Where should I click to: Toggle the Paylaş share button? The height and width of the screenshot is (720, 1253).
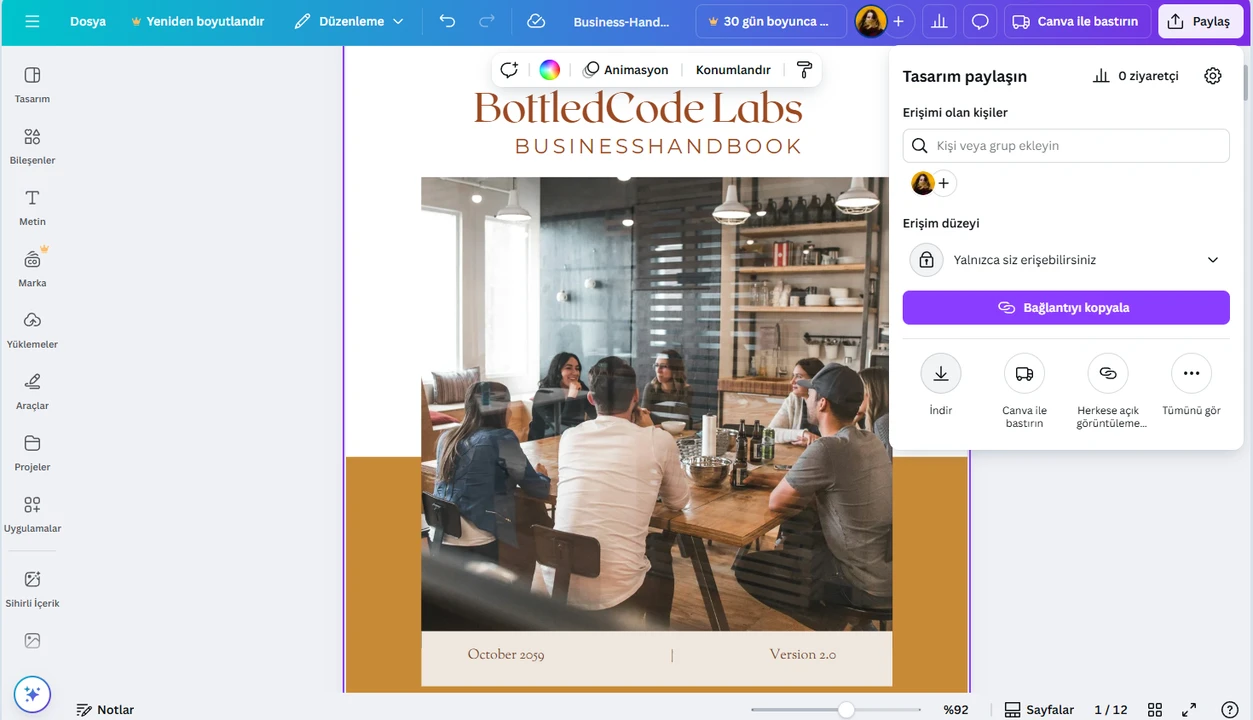pyautogui.click(x=1200, y=21)
